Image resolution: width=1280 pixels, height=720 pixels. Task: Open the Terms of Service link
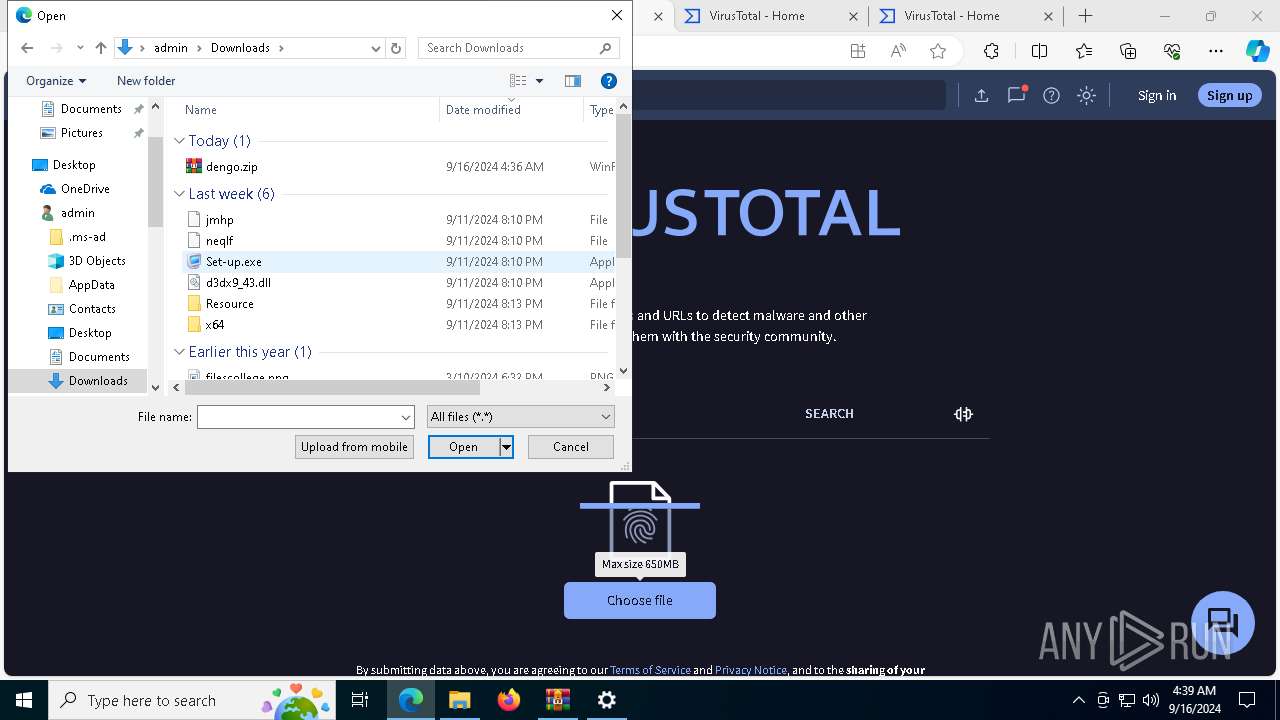[x=650, y=670]
